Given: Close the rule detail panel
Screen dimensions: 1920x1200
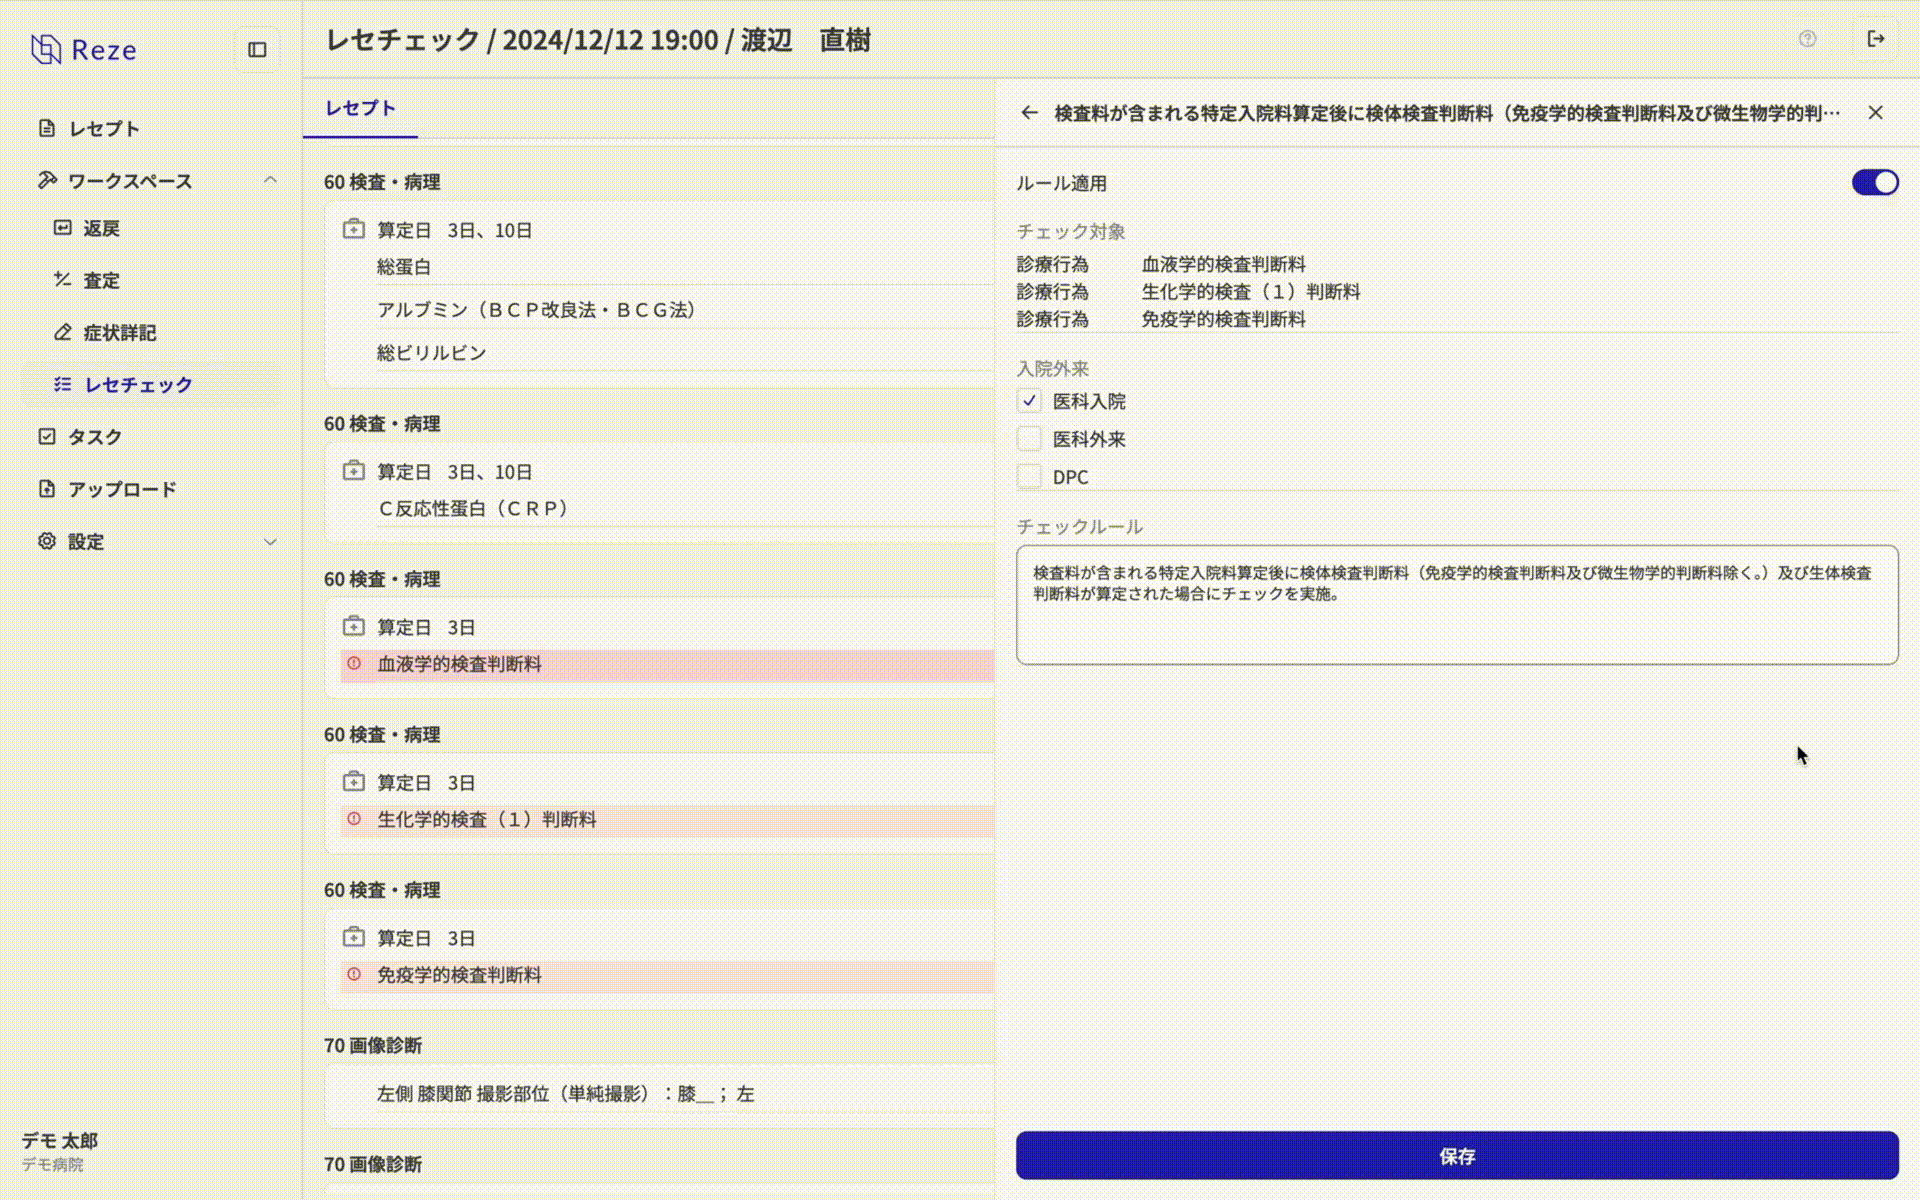Looking at the screenshot, I should point(1875,113).
